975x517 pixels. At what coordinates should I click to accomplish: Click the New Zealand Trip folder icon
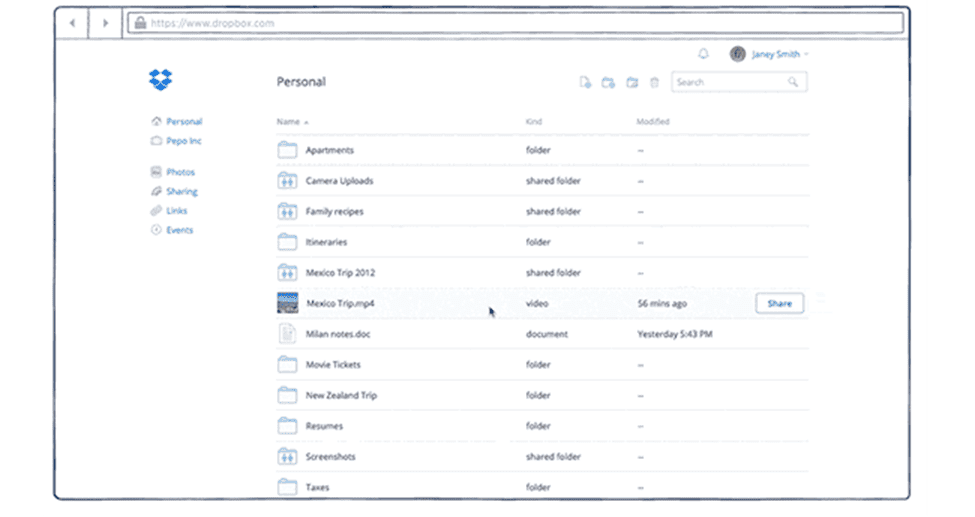point(287,394)
